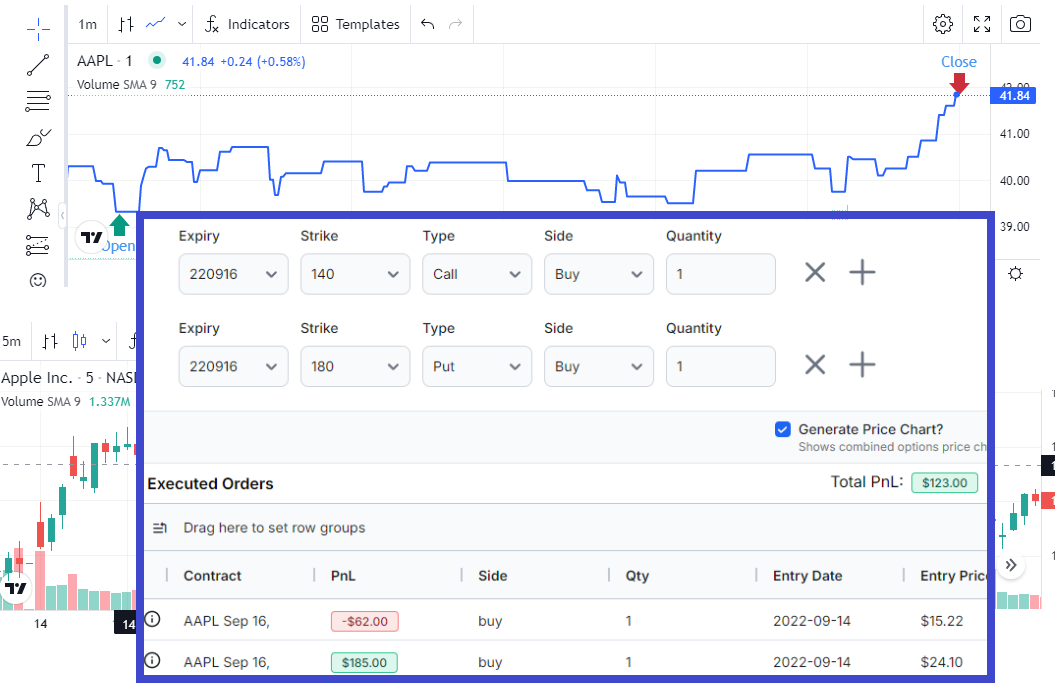Image resolution: width=1055 pixels, height=683 pixels.
Task: Toggle fullscreen mode for the chart
Action: pos(982,24)
